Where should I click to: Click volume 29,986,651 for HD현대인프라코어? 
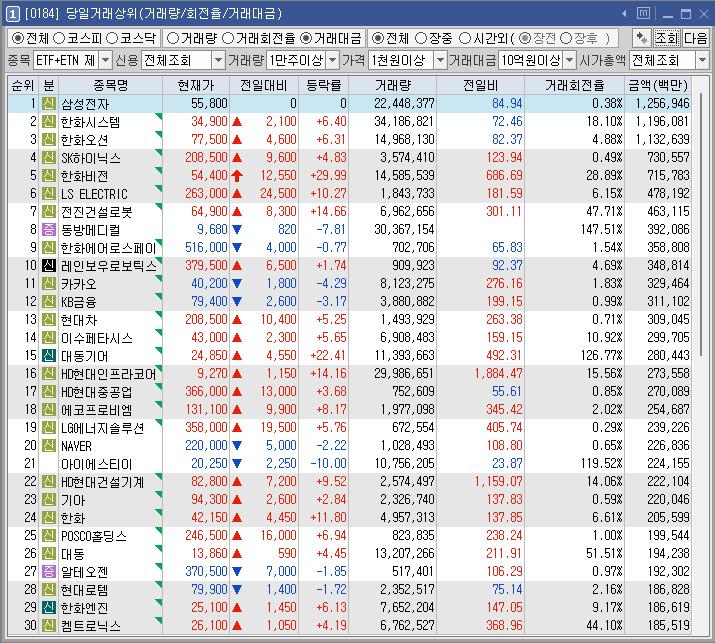(404, 373)
